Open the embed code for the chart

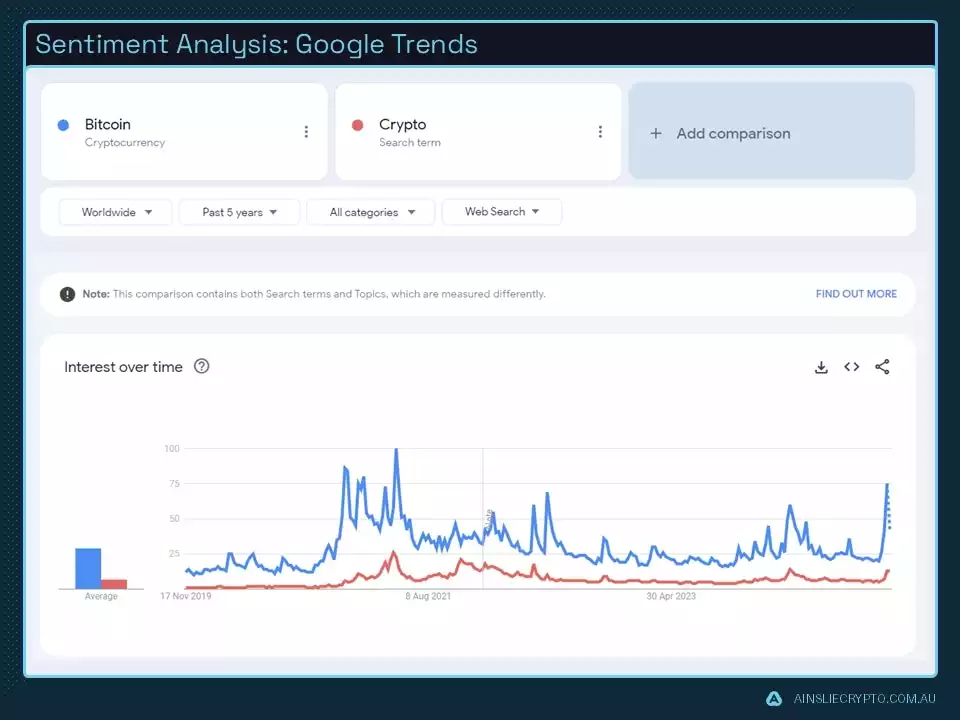(851, 367)
